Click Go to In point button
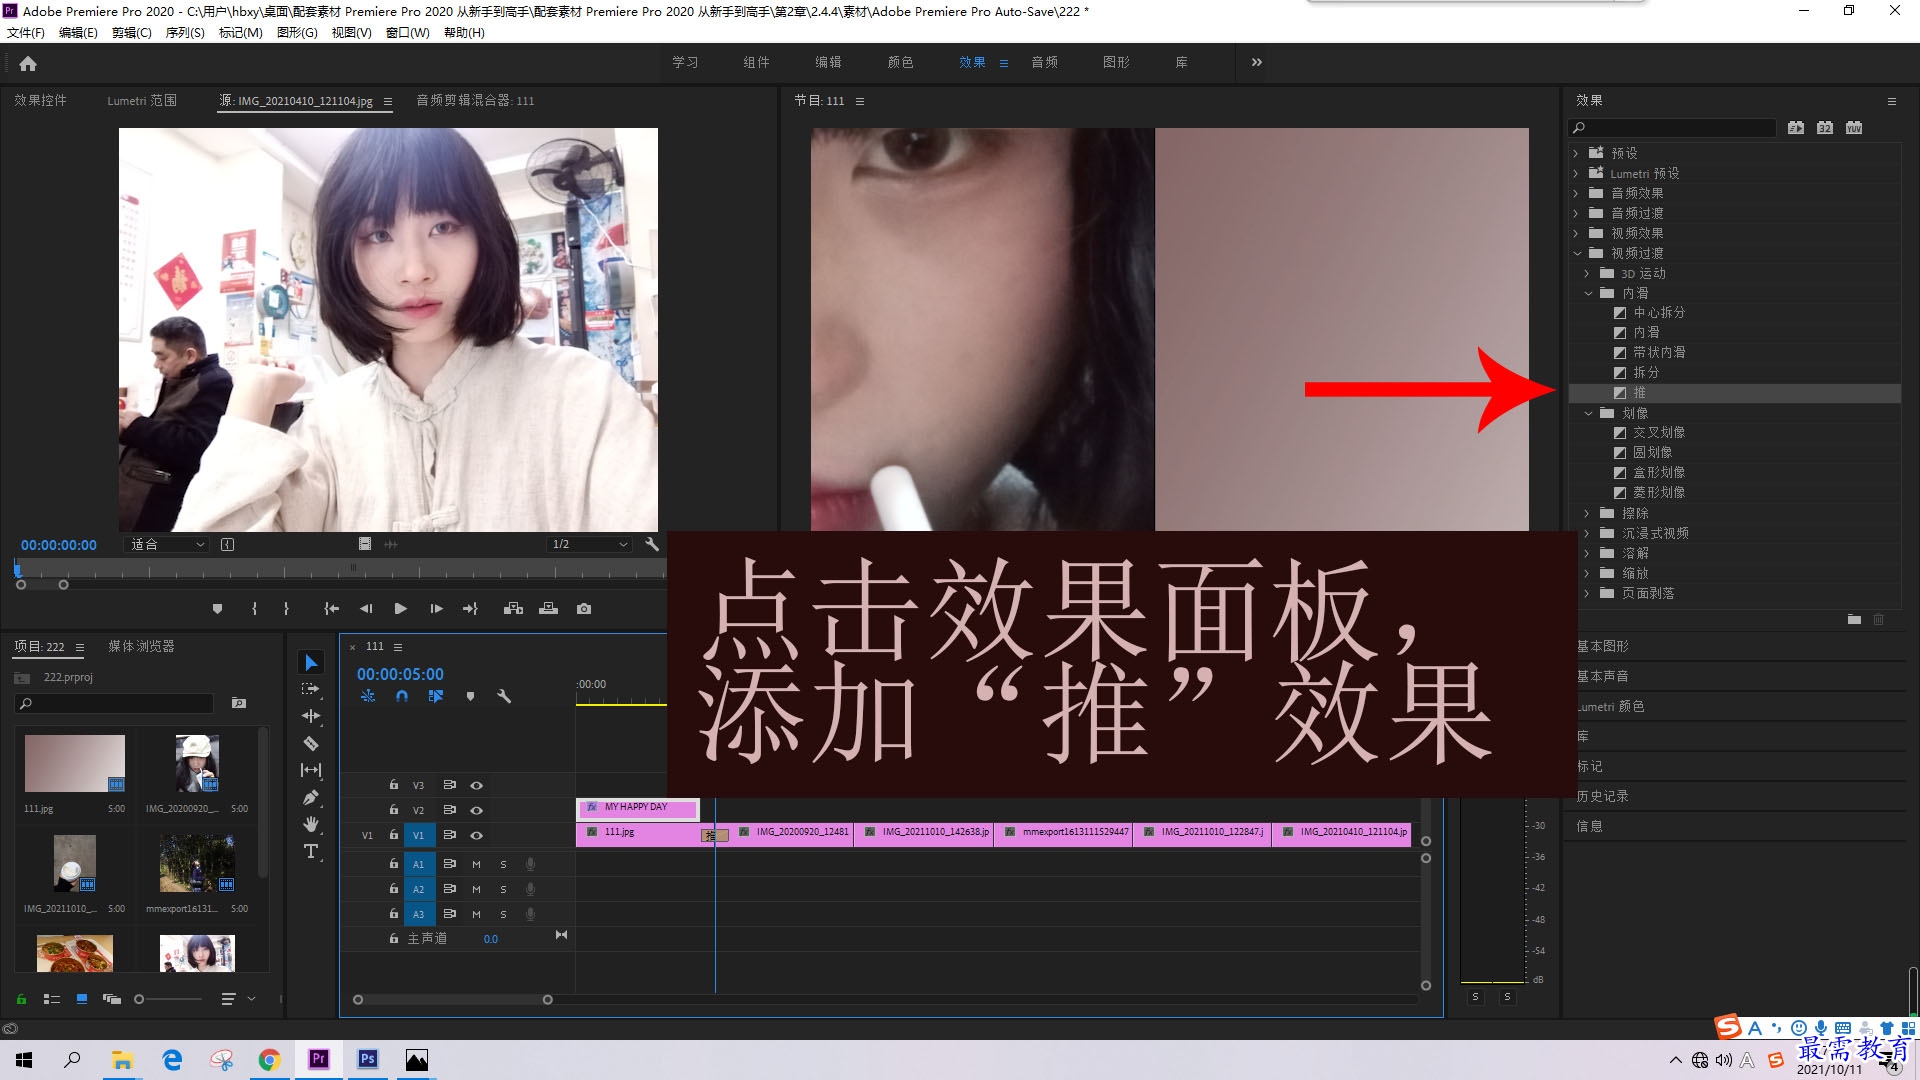Image resolution: width=1920 pixels, height=1080 pixels. click(x=331, y=608)
